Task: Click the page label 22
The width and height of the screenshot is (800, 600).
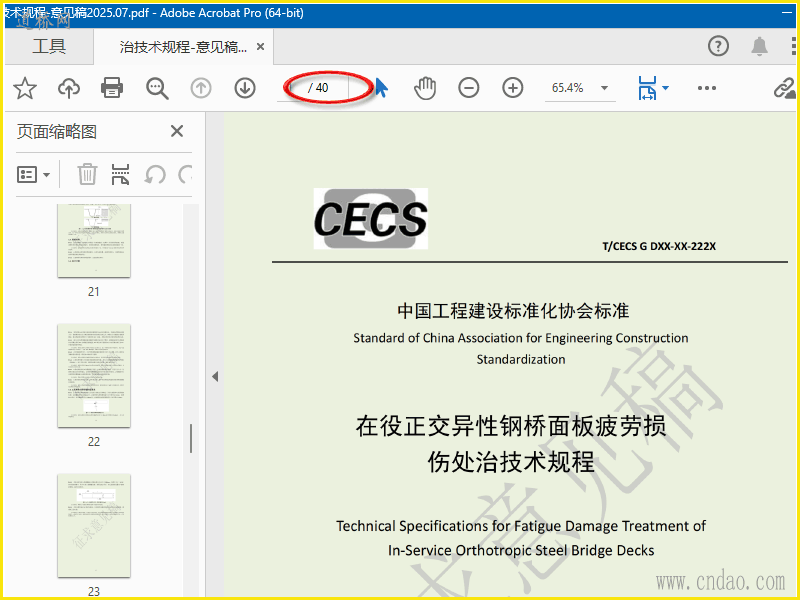Action: click(93, 442)
